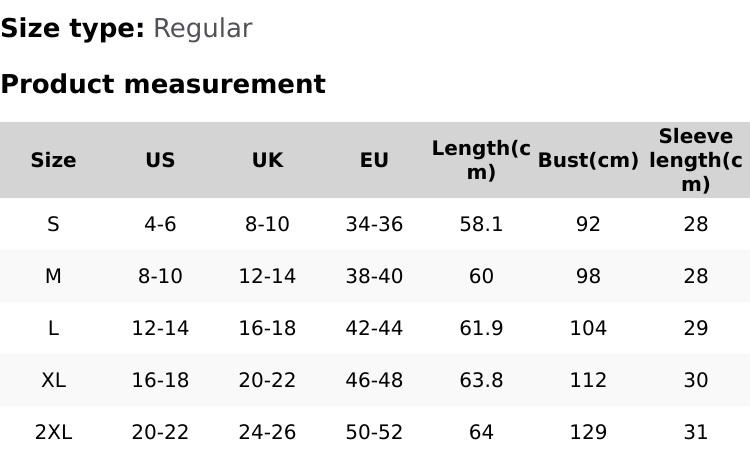Click the 63.8 length cell
Viewport: 750px width, 458px height.
pos(481,380)
